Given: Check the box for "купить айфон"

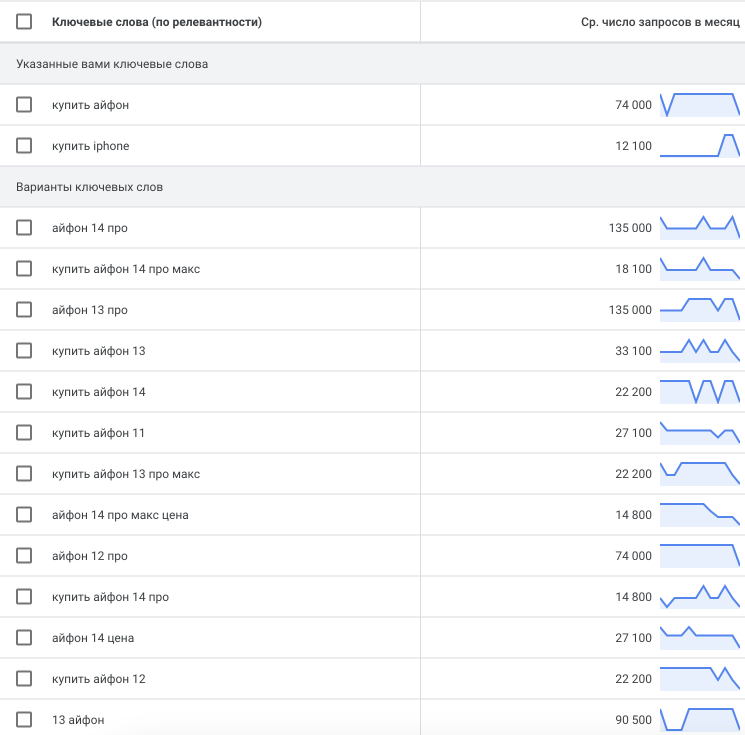Looking at the screenshot, I should coord(24,105).
